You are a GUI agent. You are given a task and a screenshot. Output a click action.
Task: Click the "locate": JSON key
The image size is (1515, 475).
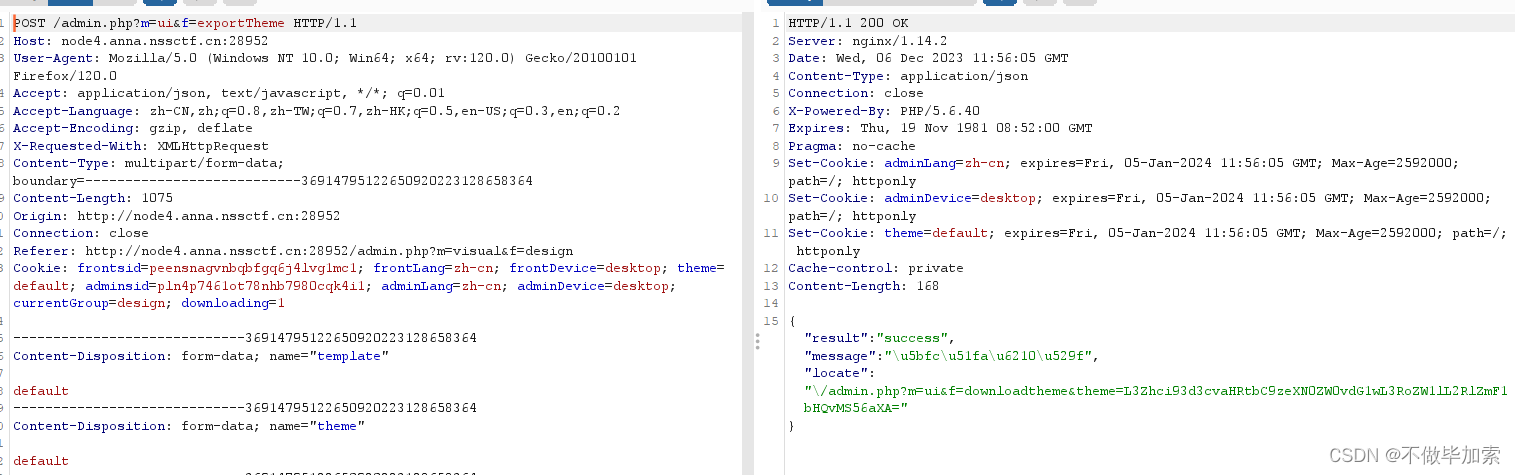click(x=840, y=373)
